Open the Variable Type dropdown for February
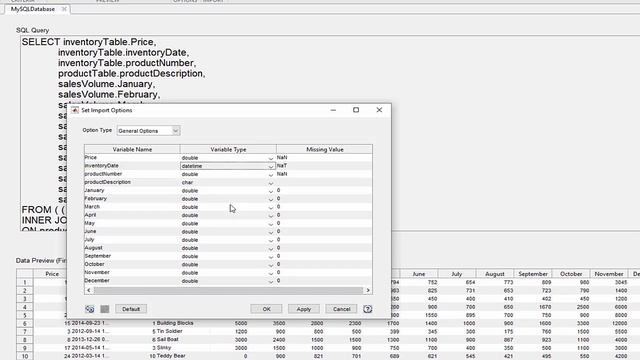 click(270, 199)
